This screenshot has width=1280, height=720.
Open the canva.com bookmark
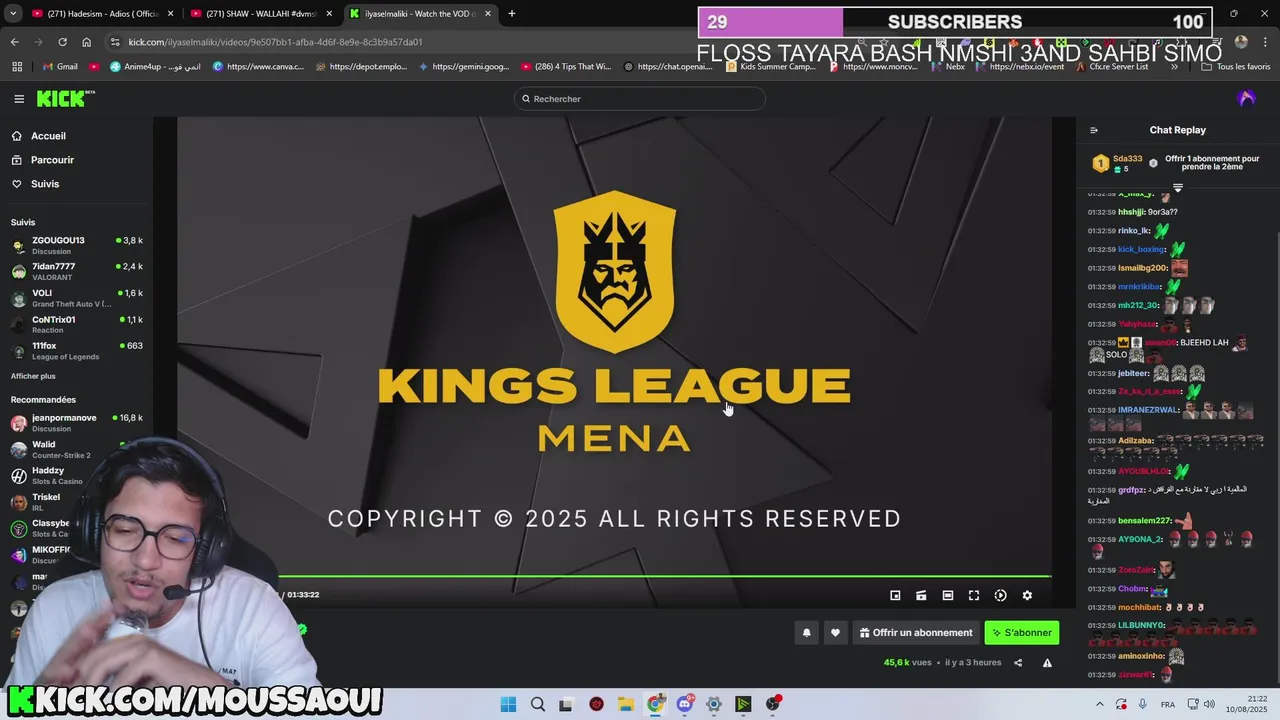click(x=258, y=67)
